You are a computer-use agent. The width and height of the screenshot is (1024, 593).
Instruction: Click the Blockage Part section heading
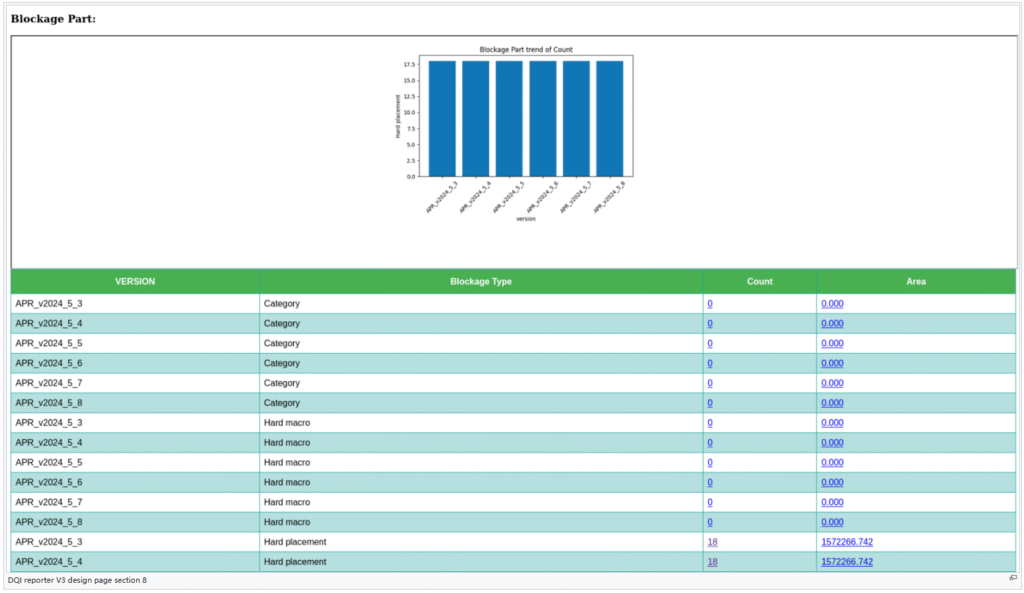pos(53,19)
